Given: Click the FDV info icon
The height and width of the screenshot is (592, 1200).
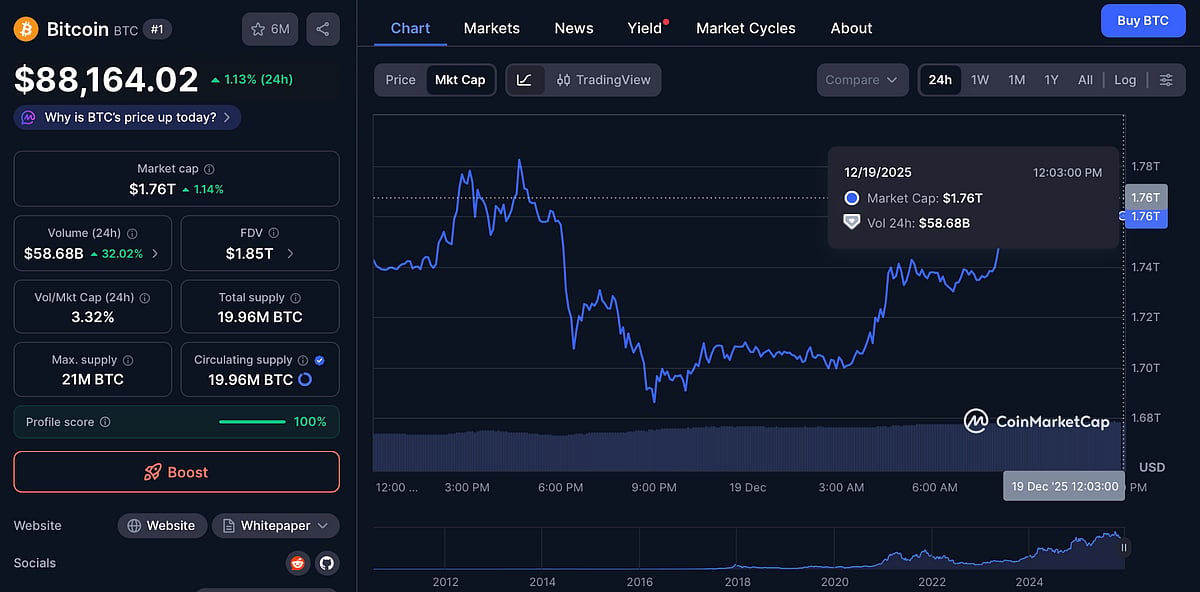Looking at the screenshot, I should tap(273, 233).
